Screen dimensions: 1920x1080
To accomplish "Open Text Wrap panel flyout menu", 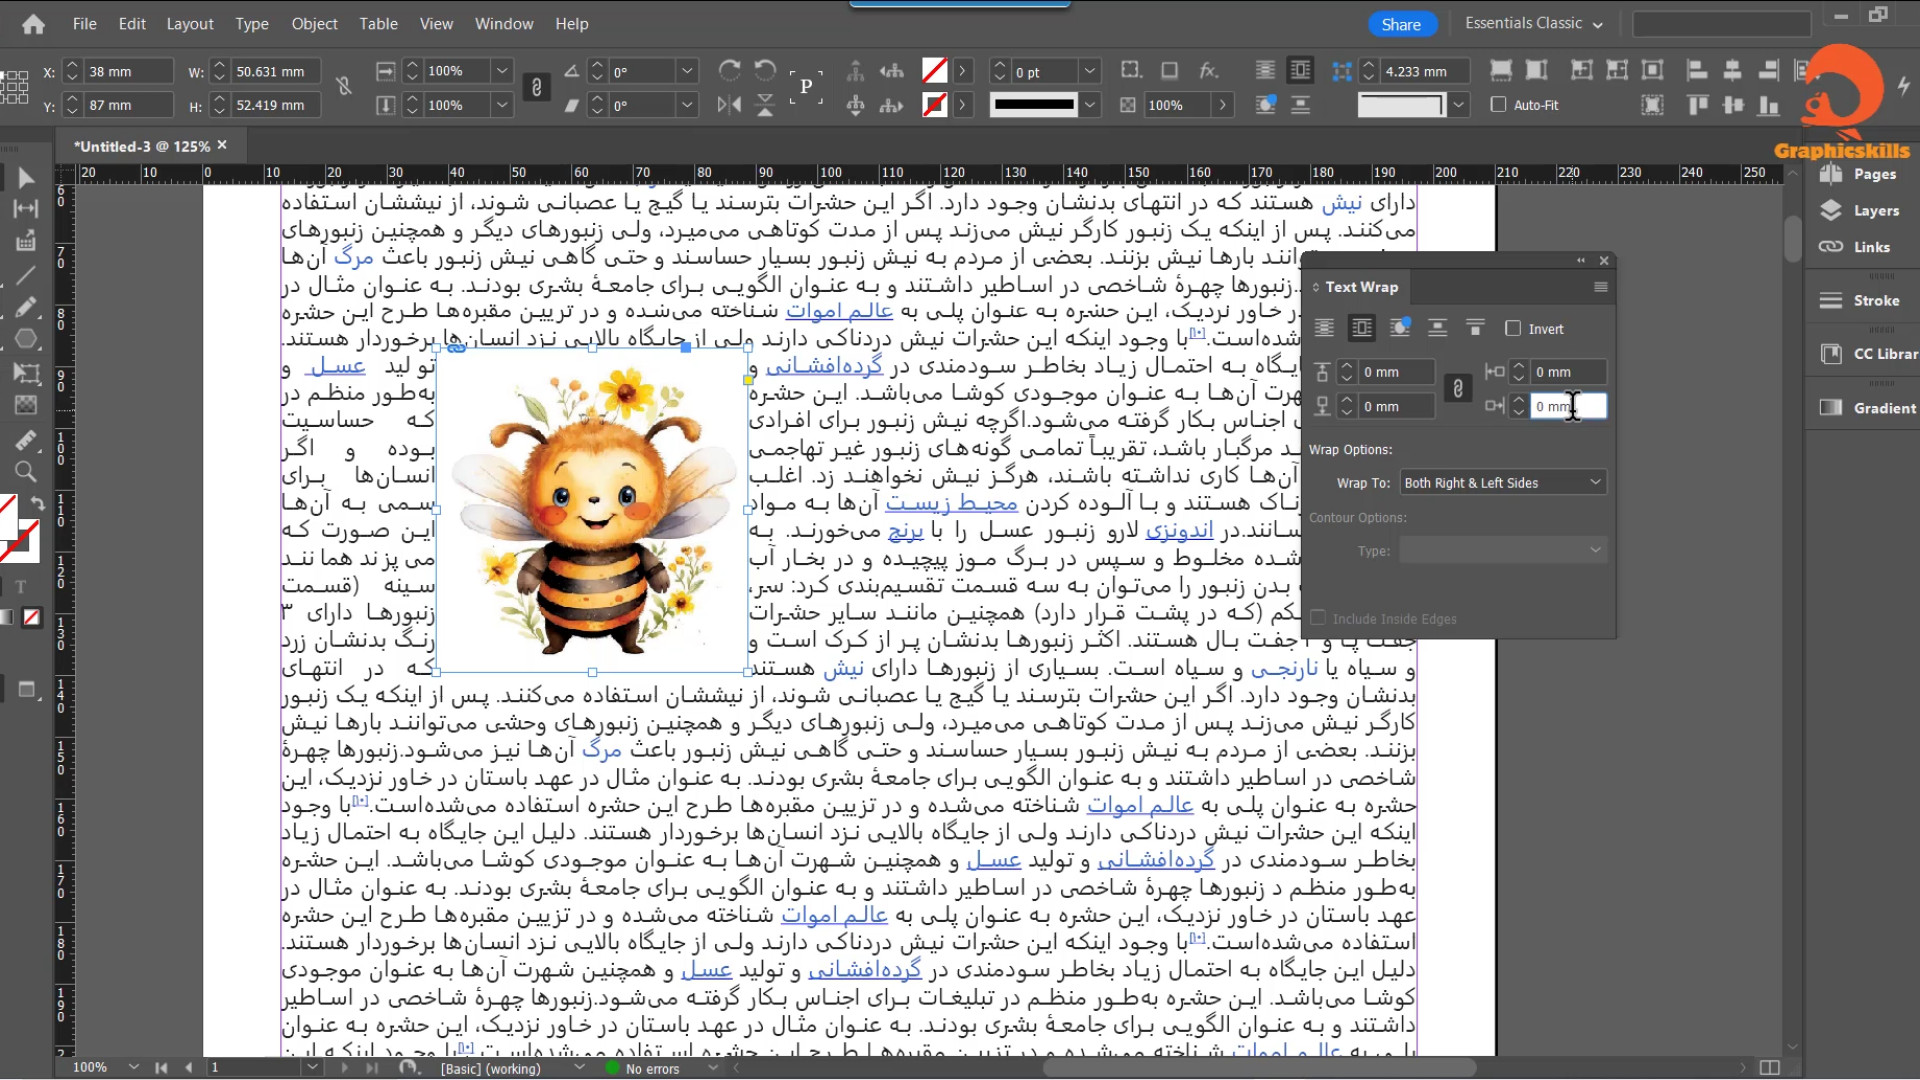I will pos(1600,287).
